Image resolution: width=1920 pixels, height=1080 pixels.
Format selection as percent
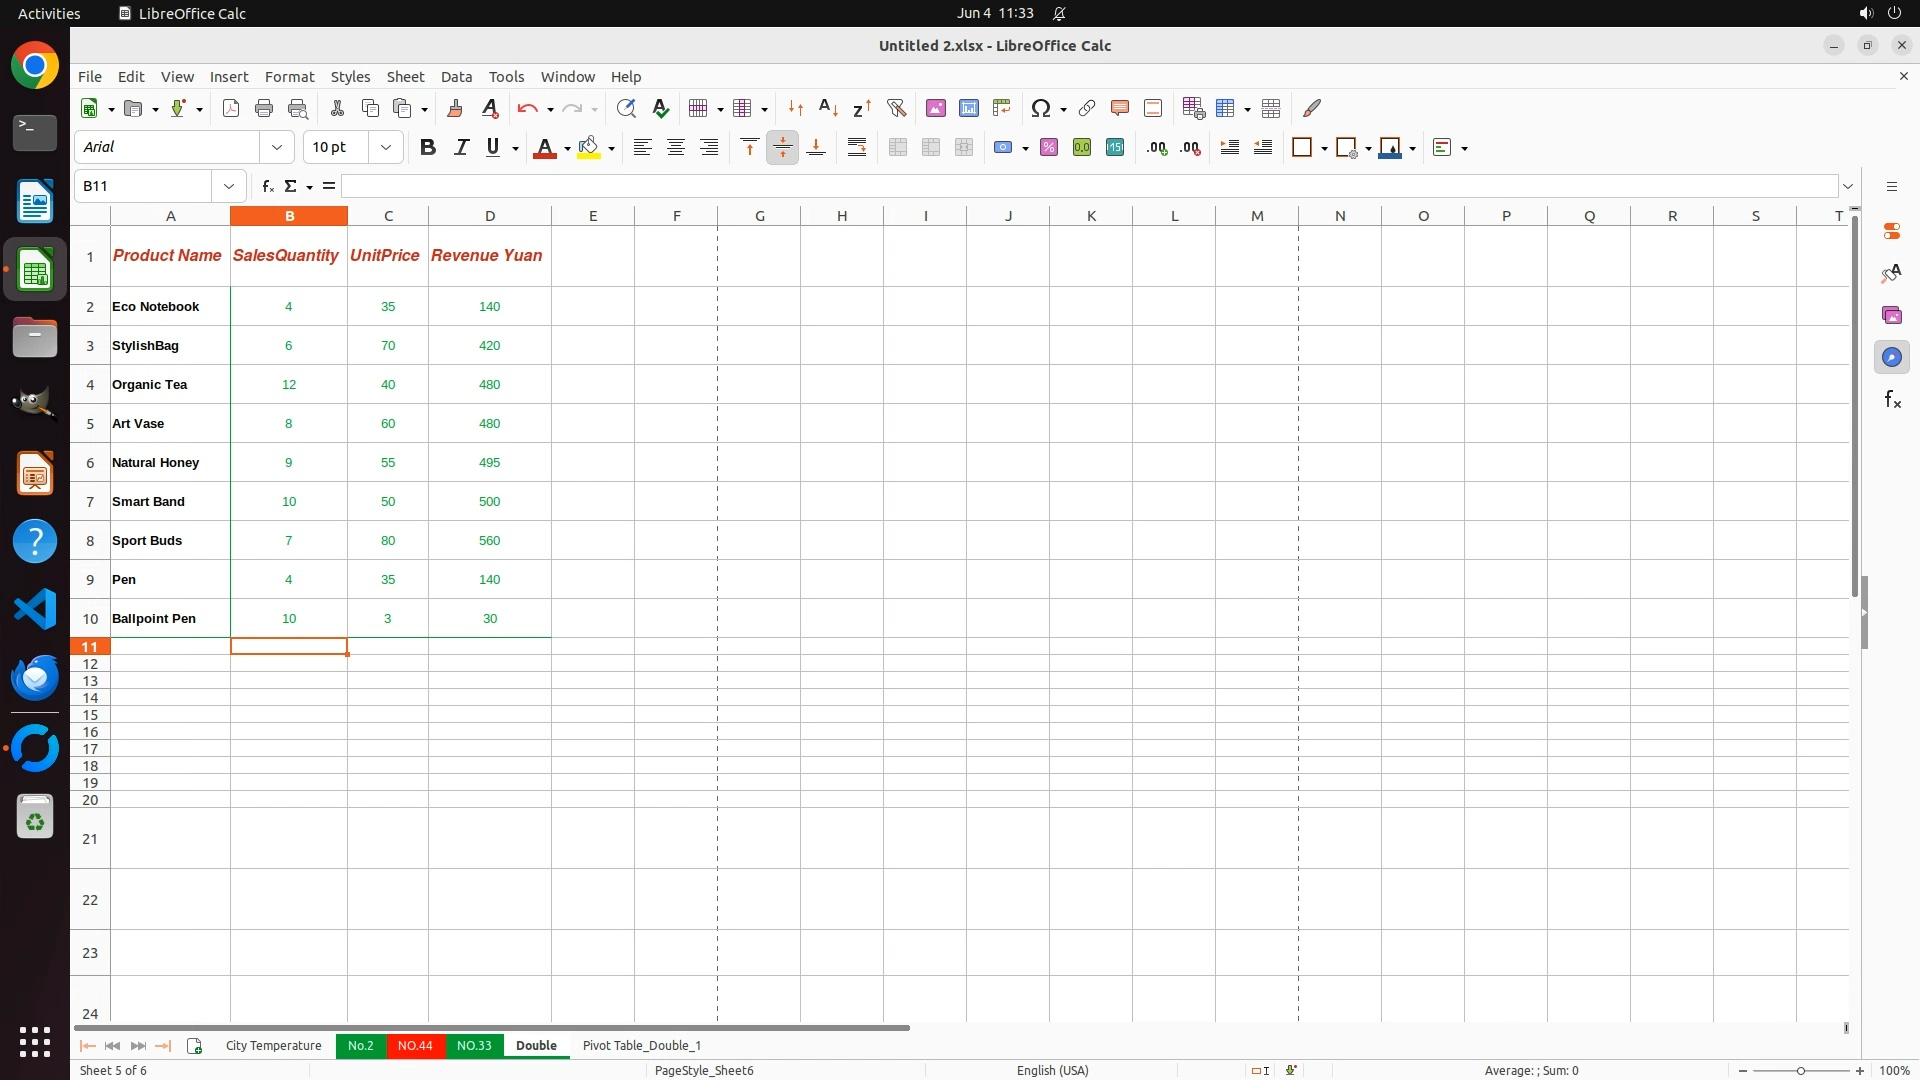[x=1049, y=148]
